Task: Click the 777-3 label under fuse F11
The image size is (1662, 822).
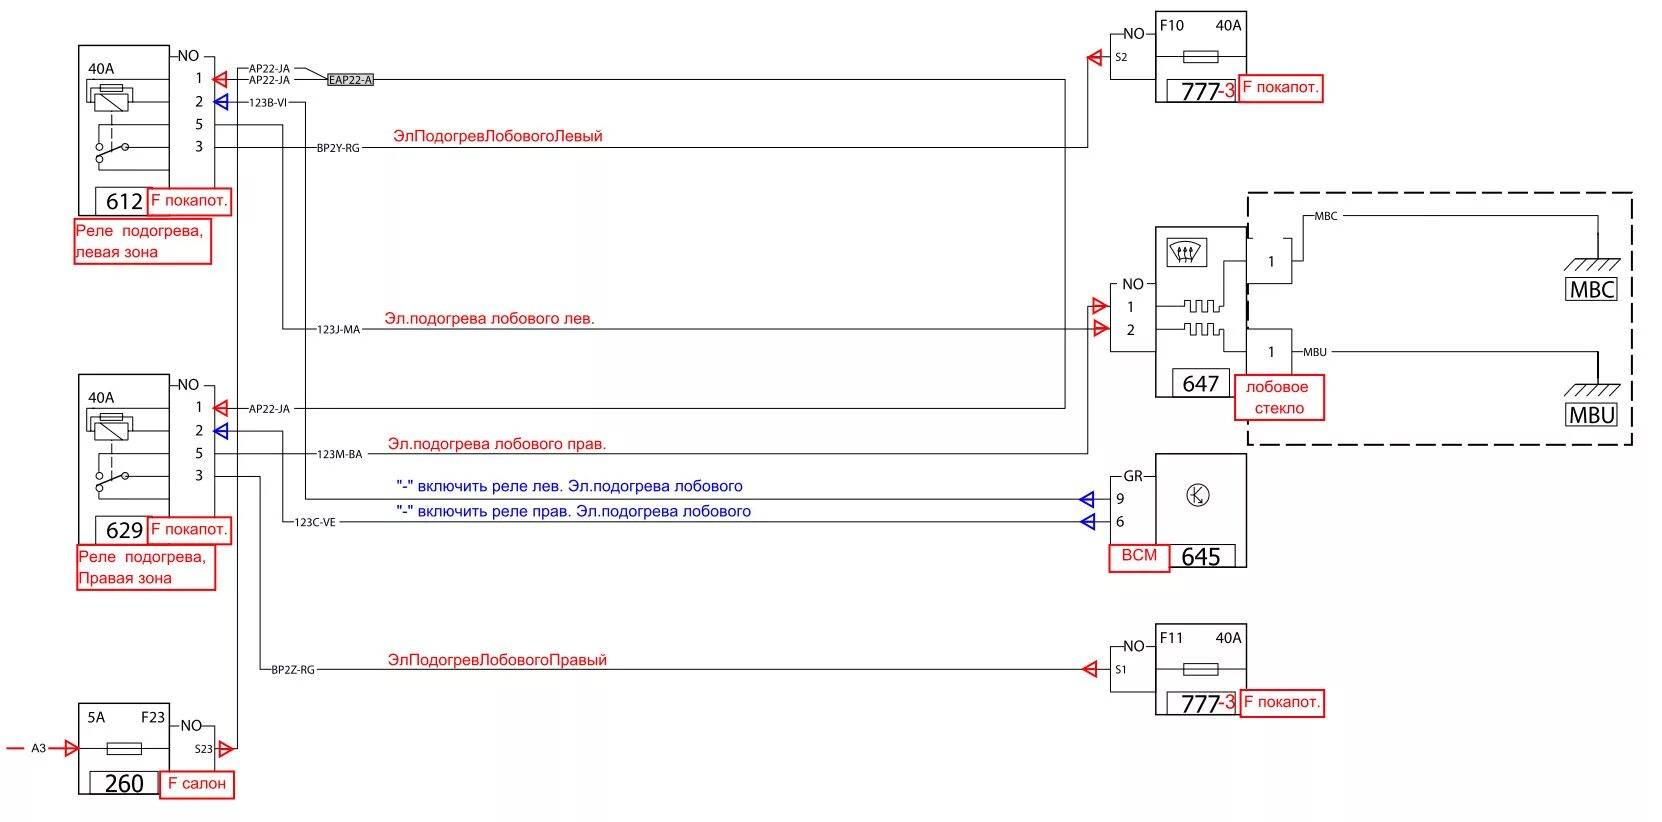Action: 1208,704
